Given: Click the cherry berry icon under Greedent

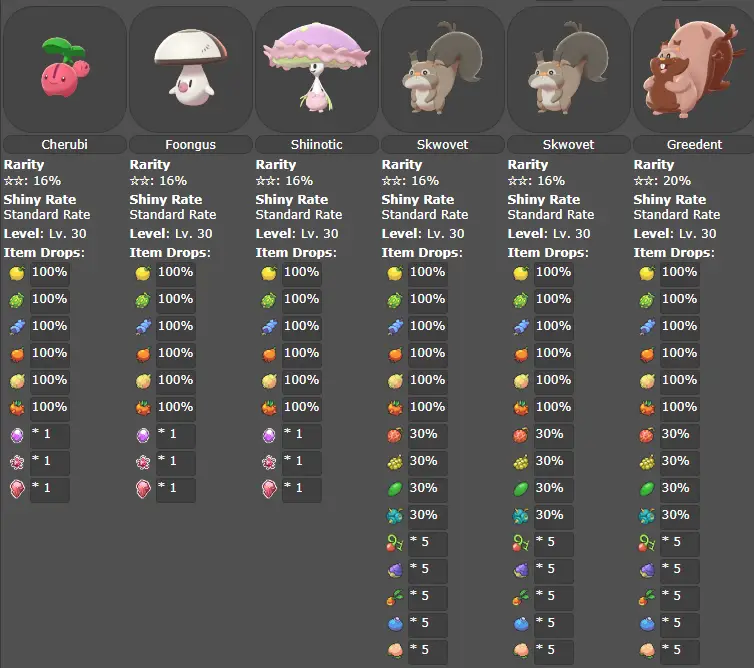Looking at the screenshot, I should point(646,543).
